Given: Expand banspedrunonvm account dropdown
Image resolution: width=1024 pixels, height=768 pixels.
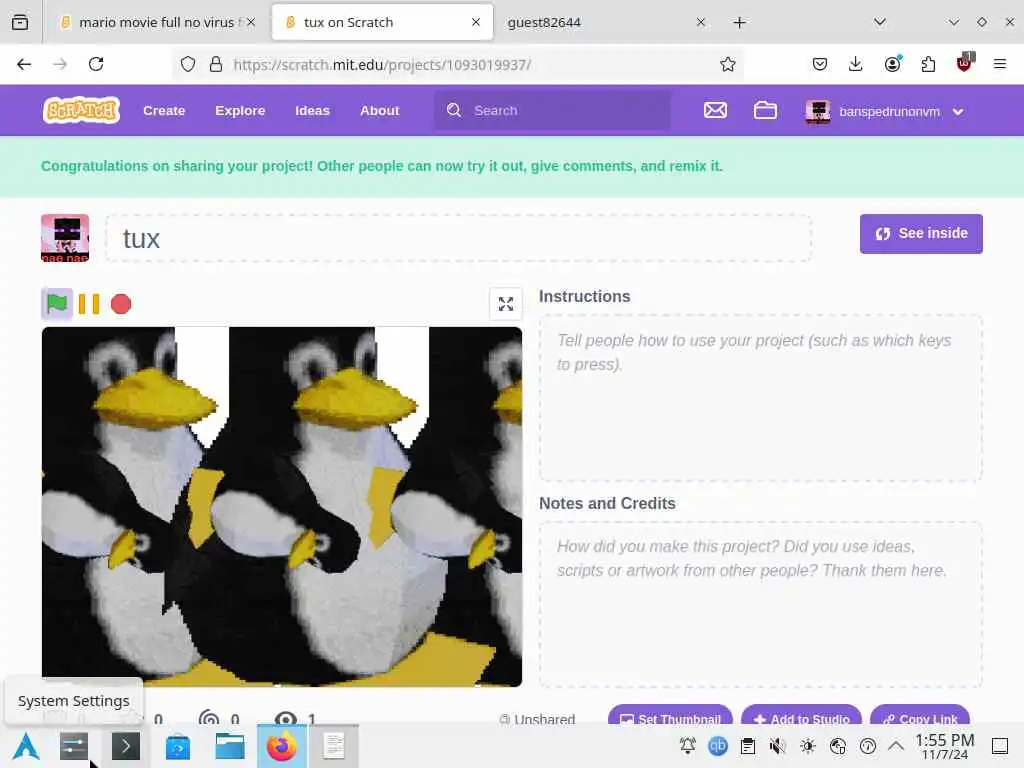Looking at the screenshot, I should (885, 112).
